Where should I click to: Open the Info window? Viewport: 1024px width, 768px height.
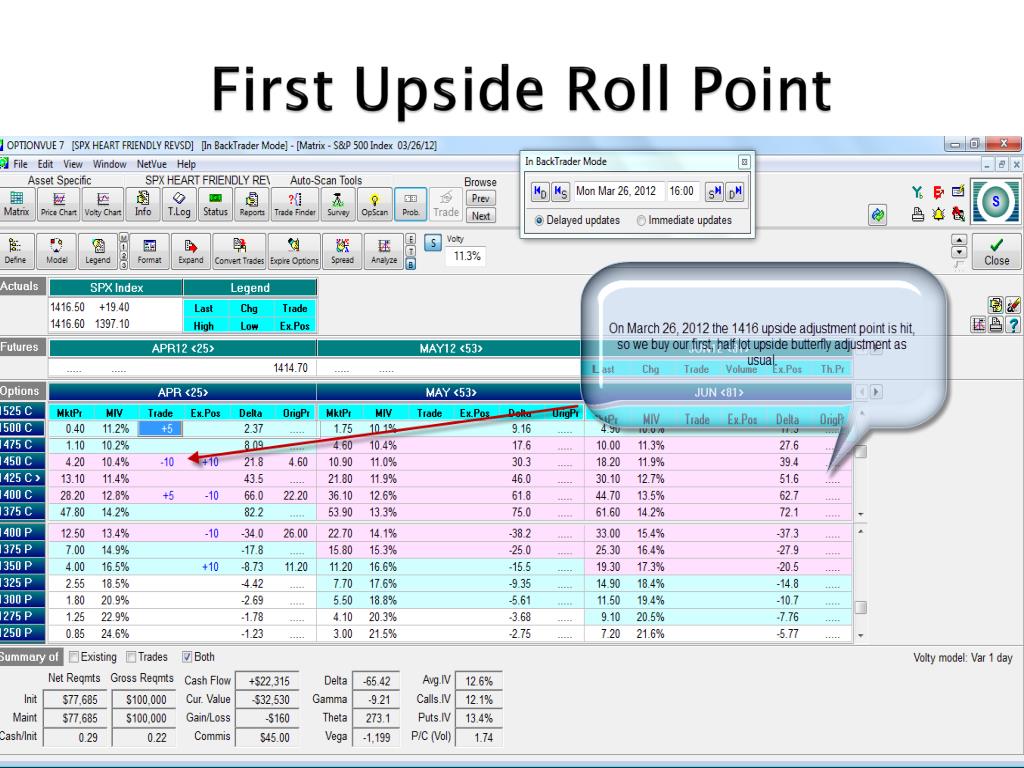pyautogui.click(x=143, y=204)
